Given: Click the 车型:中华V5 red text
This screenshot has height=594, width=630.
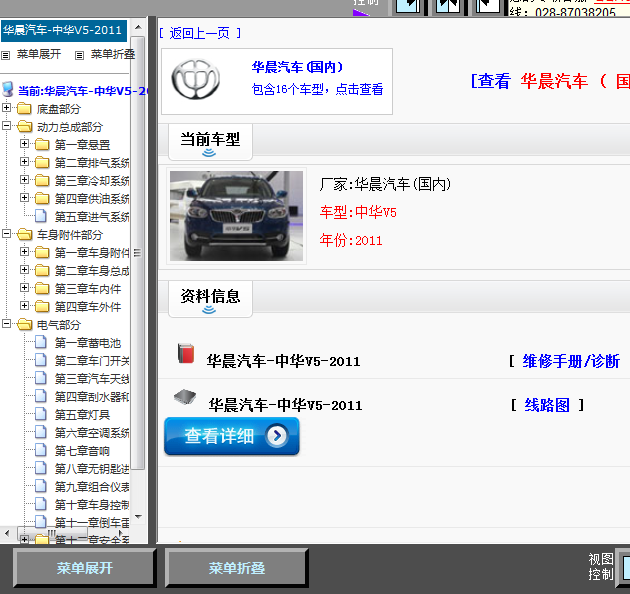Looking at the screenshot, I should (x=358, y=212).
